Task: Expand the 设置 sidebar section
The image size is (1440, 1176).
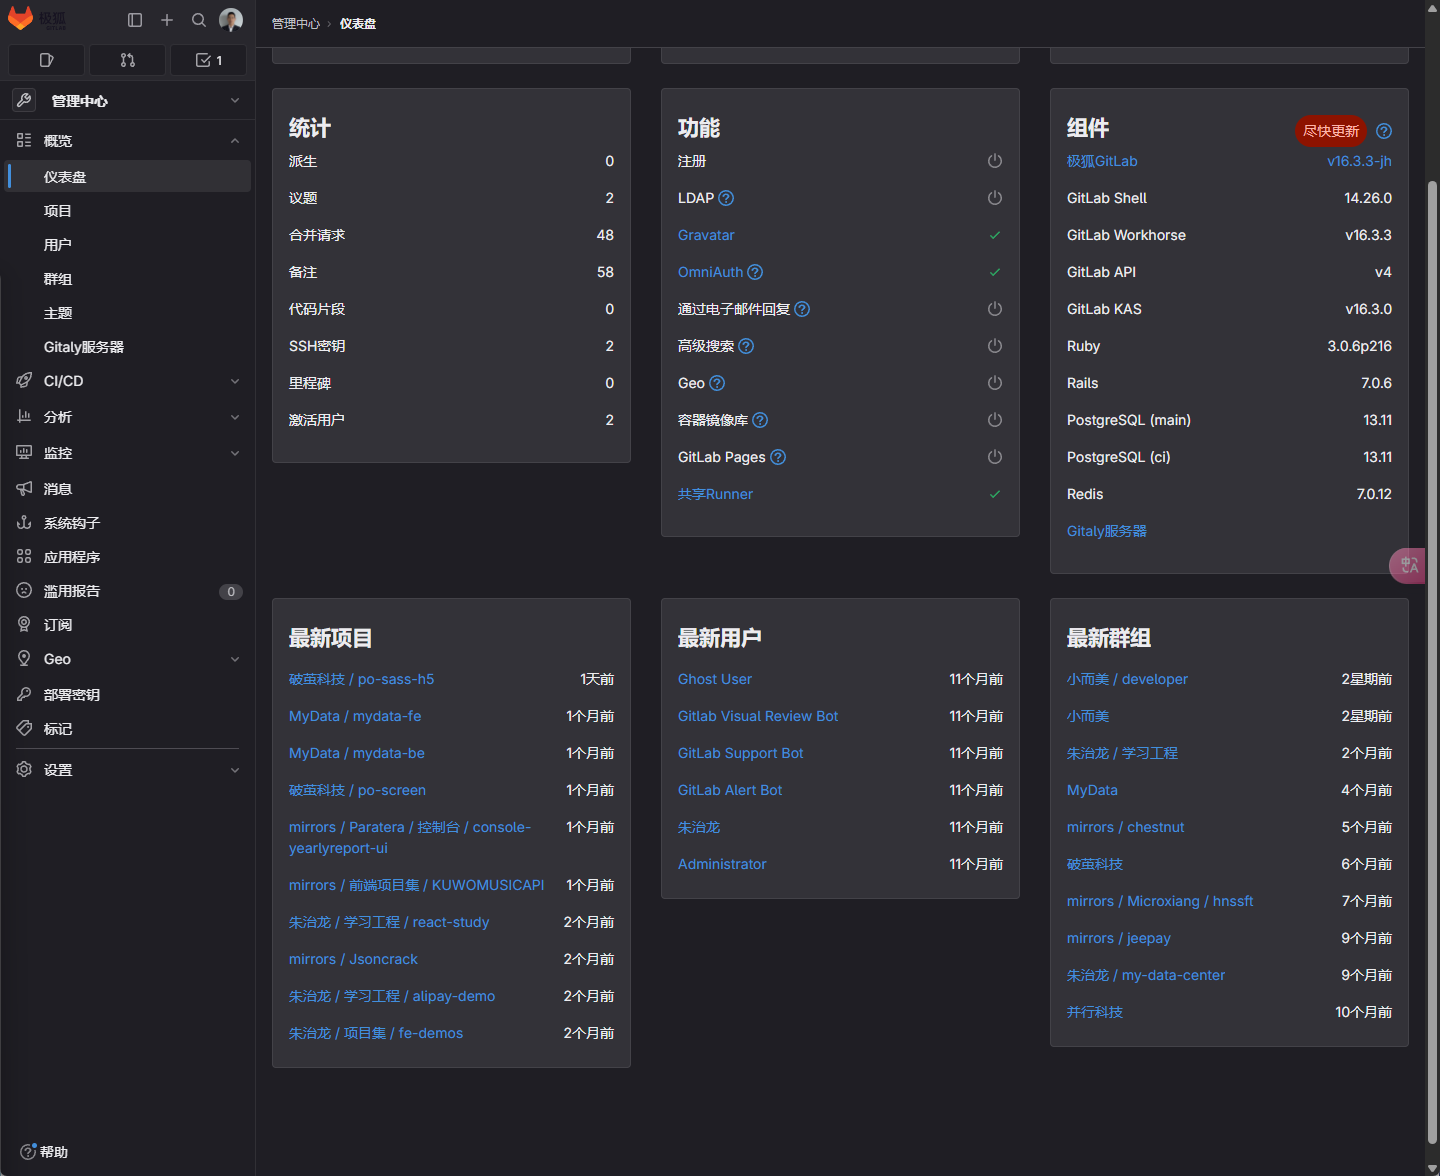Action: click(x=127, y=770)
